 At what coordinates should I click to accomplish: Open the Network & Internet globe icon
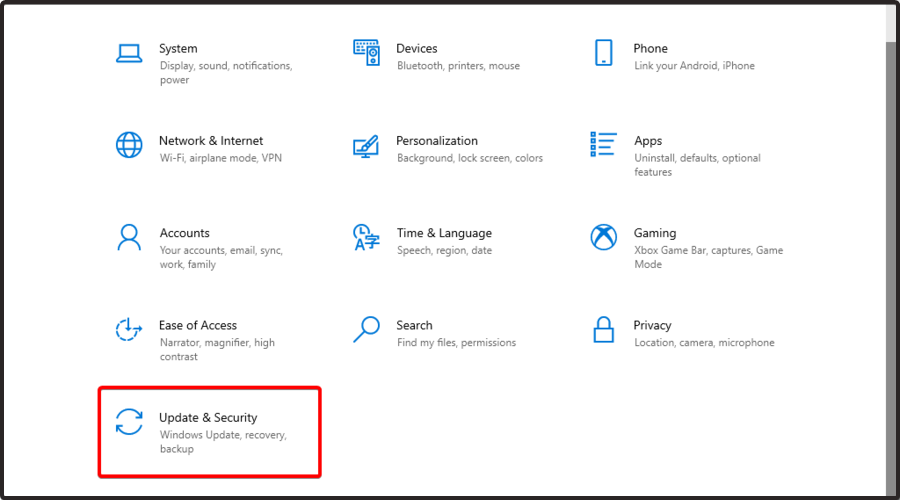pos(129,145)
